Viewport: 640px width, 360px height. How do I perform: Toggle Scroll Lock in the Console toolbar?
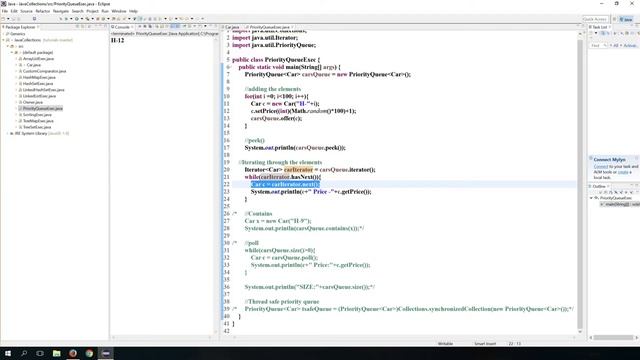(x=162, y=27)
